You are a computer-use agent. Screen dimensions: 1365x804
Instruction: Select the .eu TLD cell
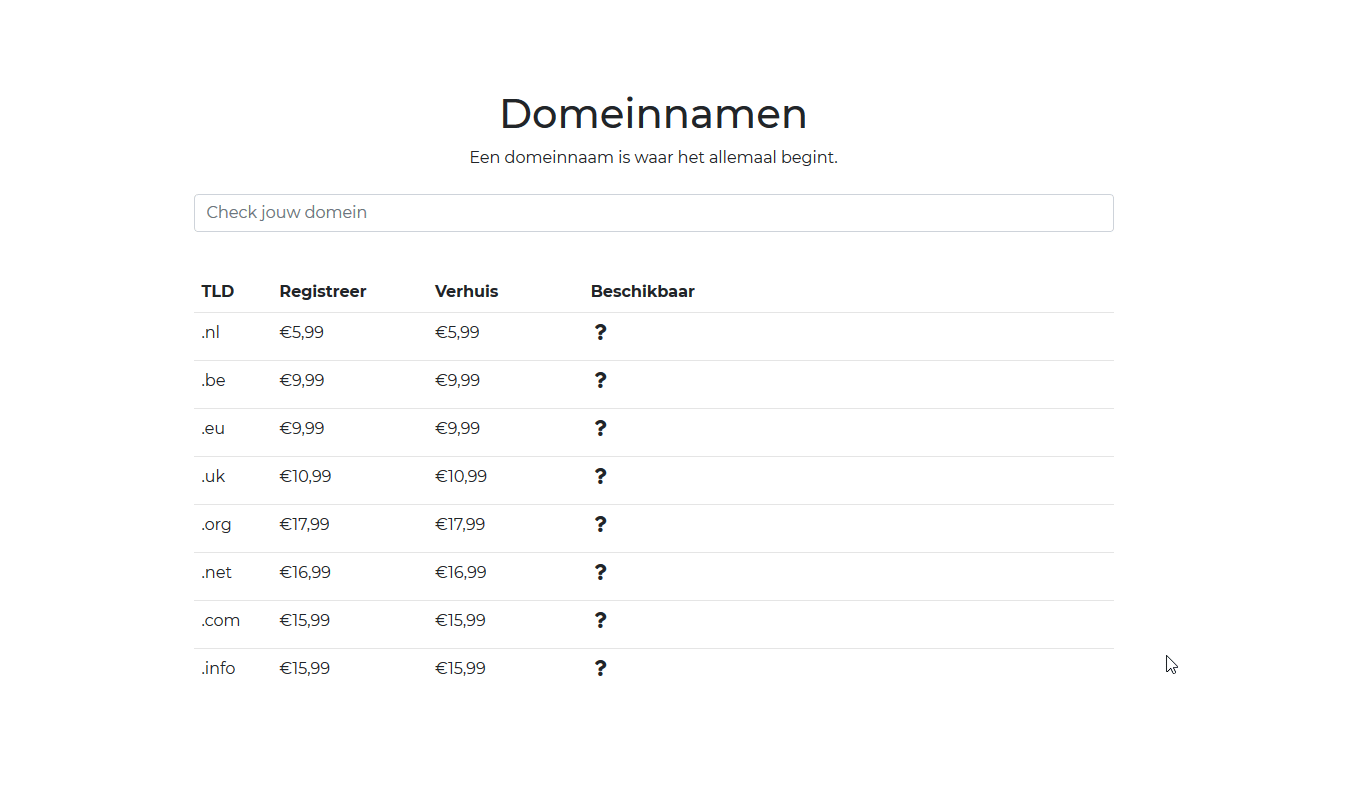(213, 428)
